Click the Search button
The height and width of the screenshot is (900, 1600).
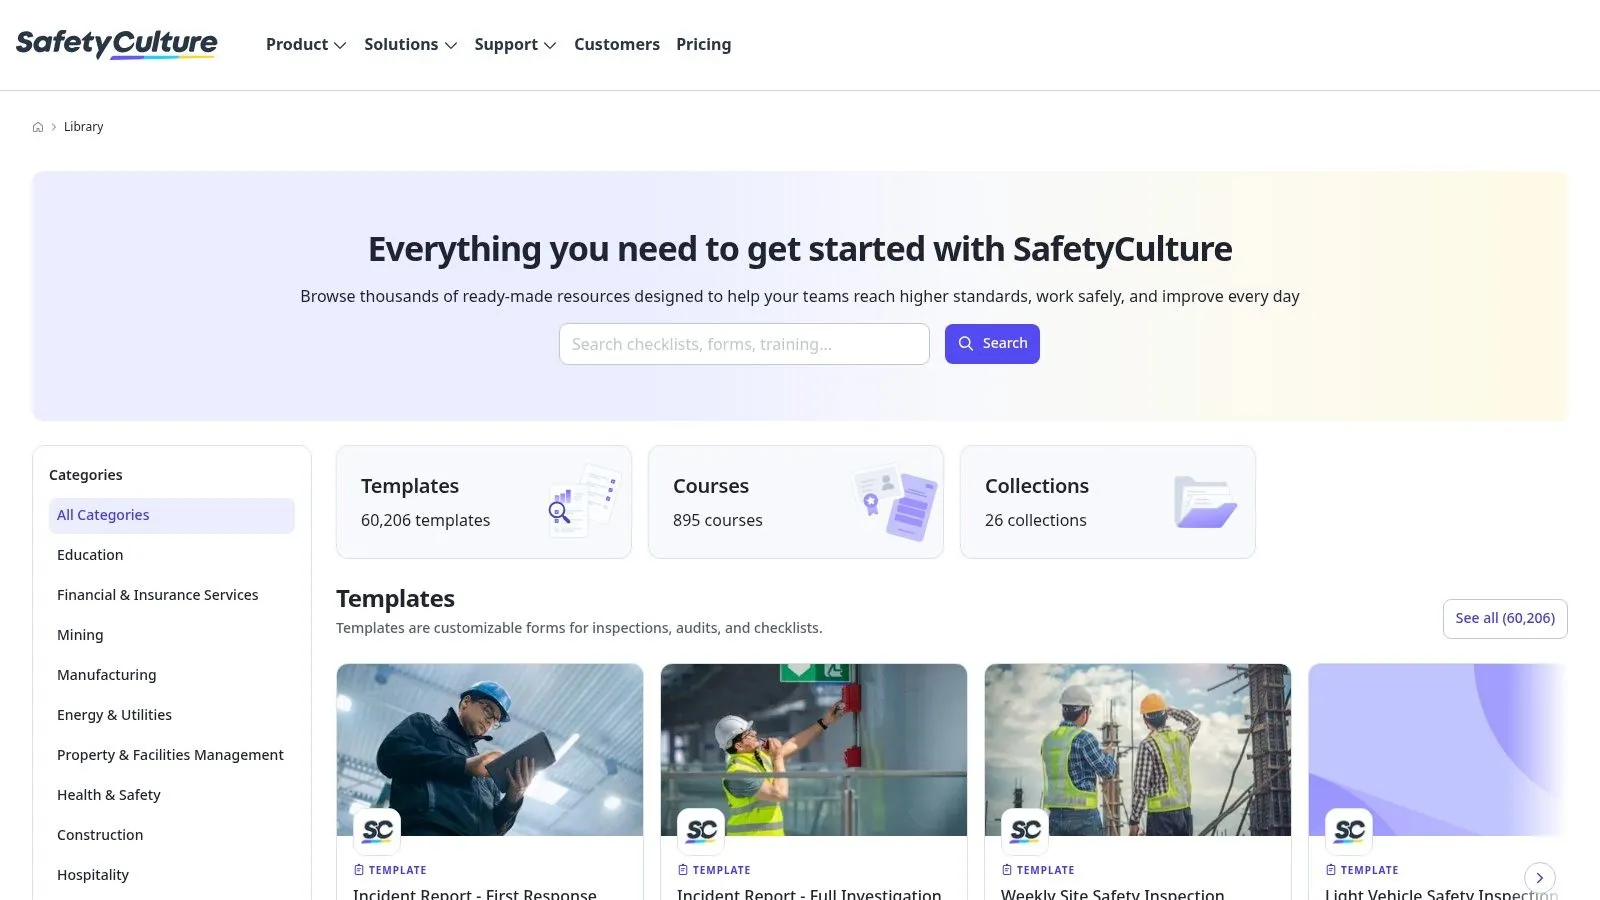992,344
